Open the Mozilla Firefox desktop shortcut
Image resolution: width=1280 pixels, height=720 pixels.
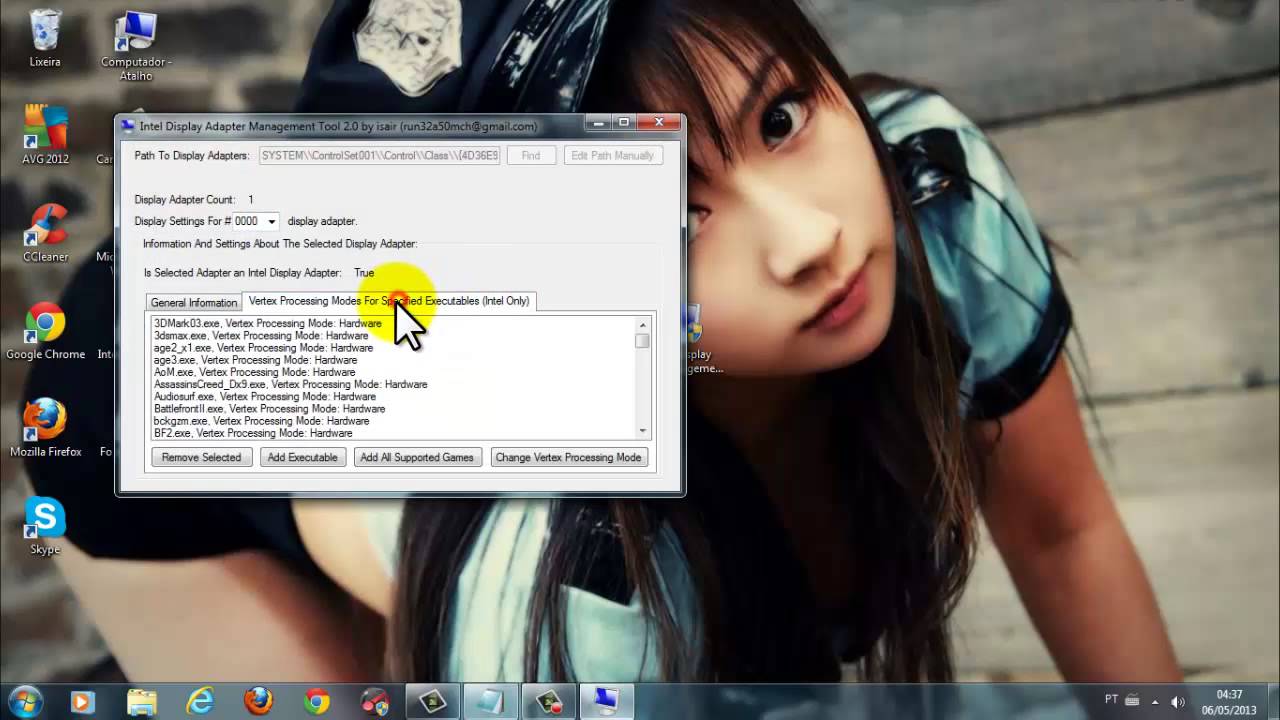pos(45,428)
